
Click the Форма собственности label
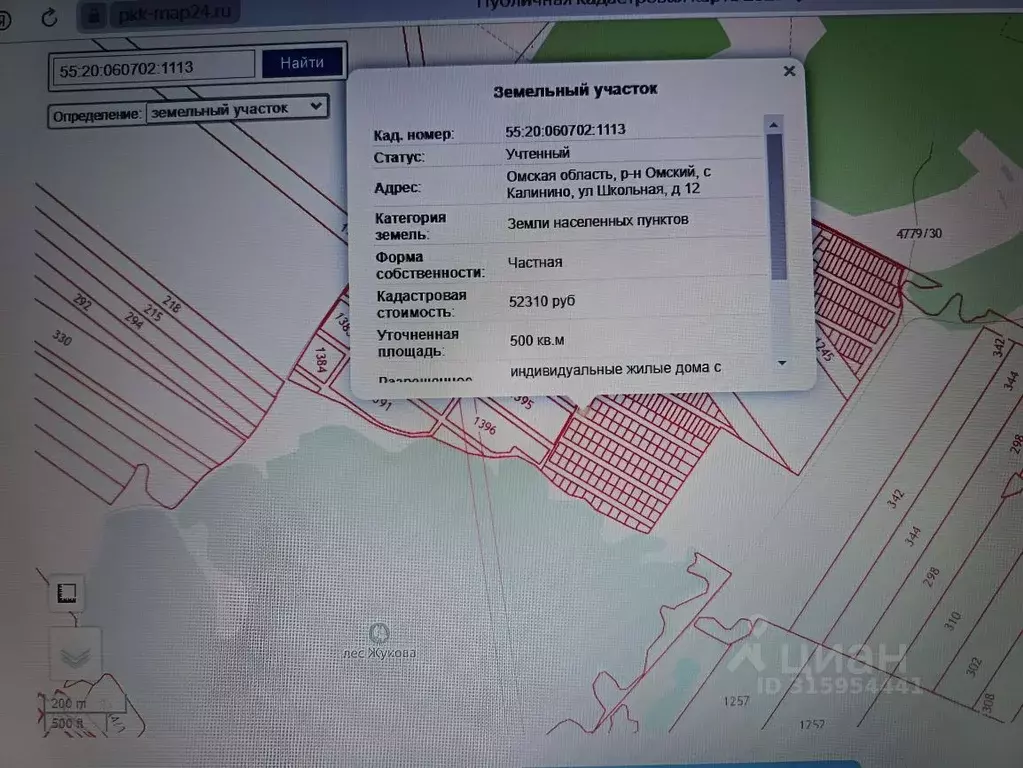(430, 265)
